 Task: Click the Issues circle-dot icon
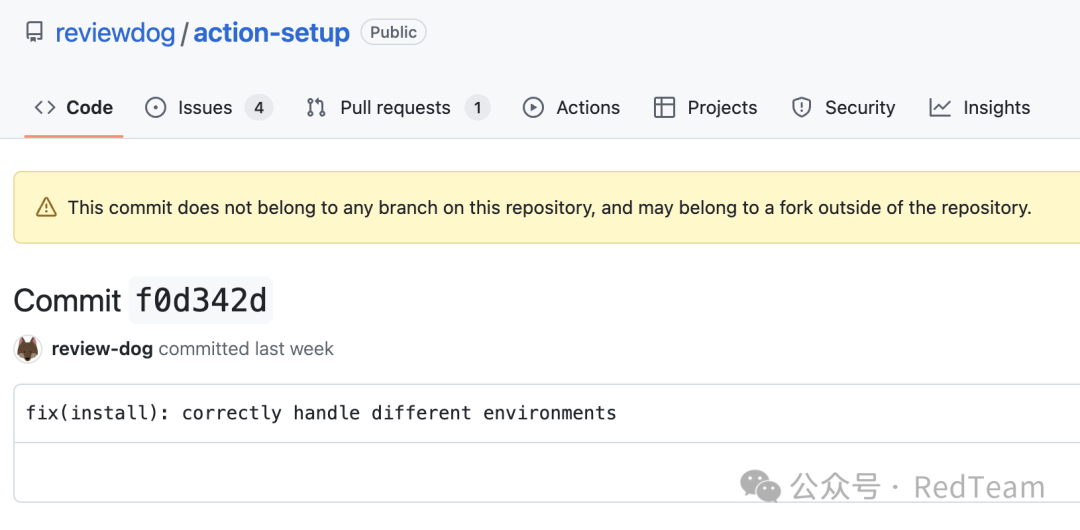(156, 108)
